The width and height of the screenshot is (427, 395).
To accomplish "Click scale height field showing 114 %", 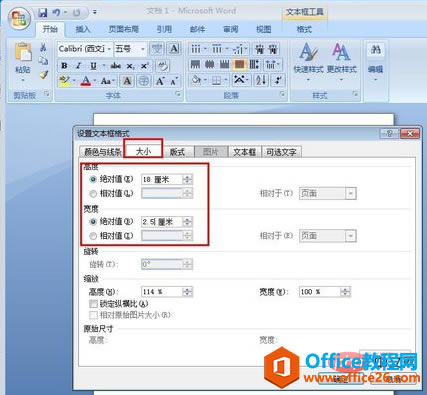I will pyautogui.click(x=162, y=292).
